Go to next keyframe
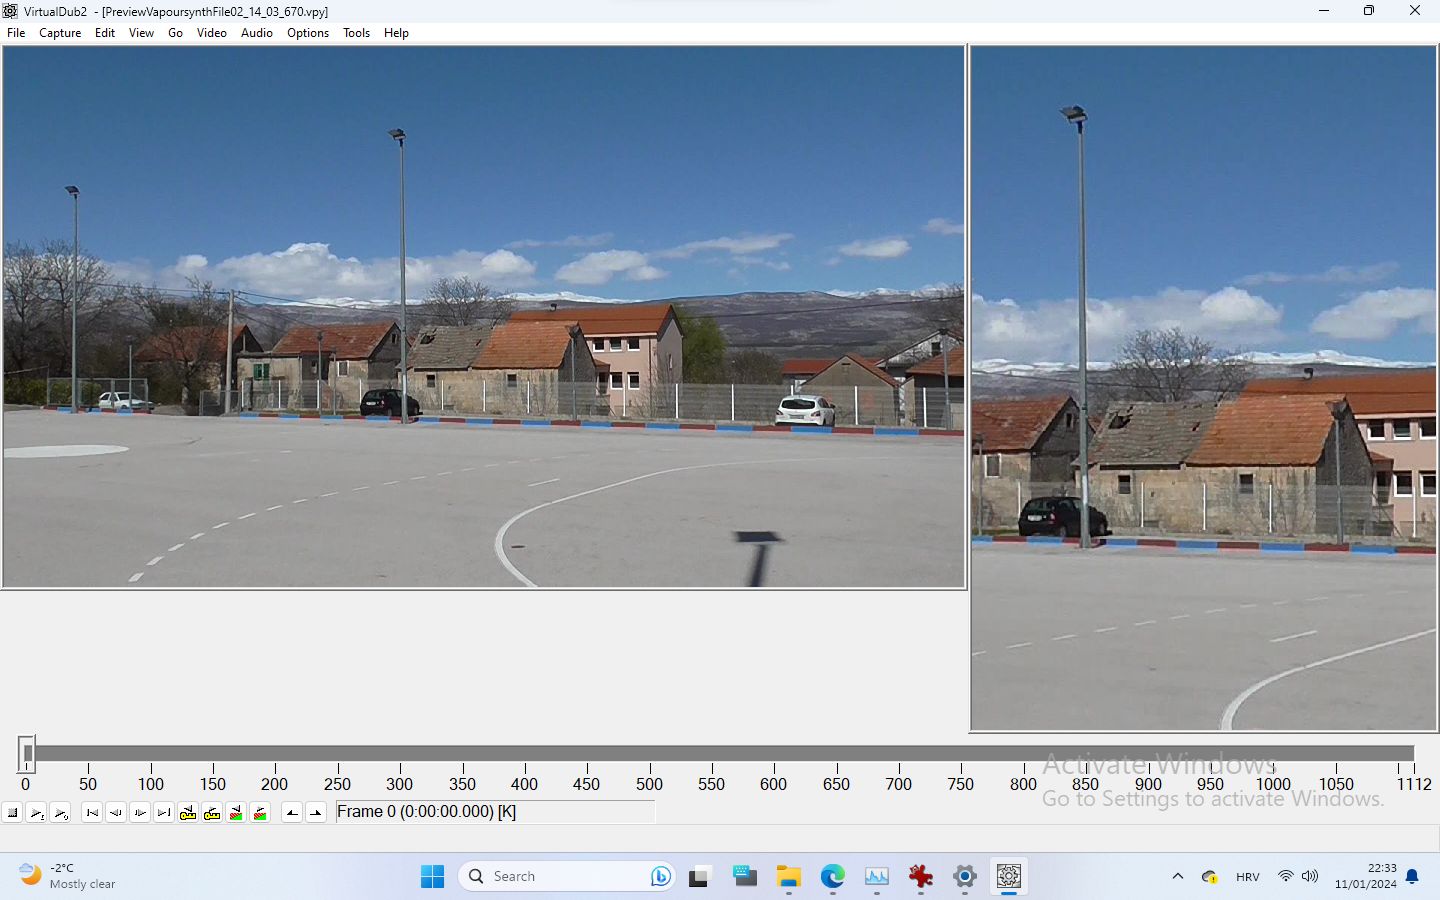The image size is (1440, 900). coord(212,813)
